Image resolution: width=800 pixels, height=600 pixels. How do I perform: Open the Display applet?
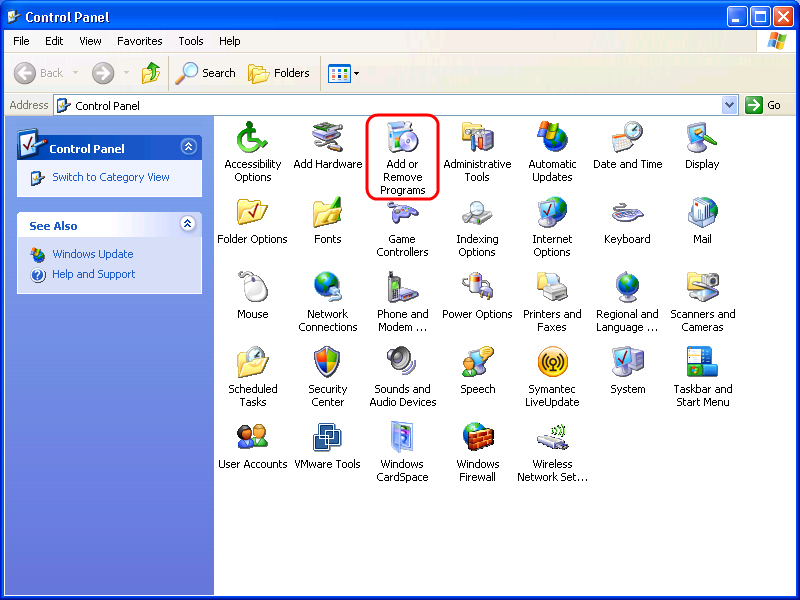coord(702,145)
